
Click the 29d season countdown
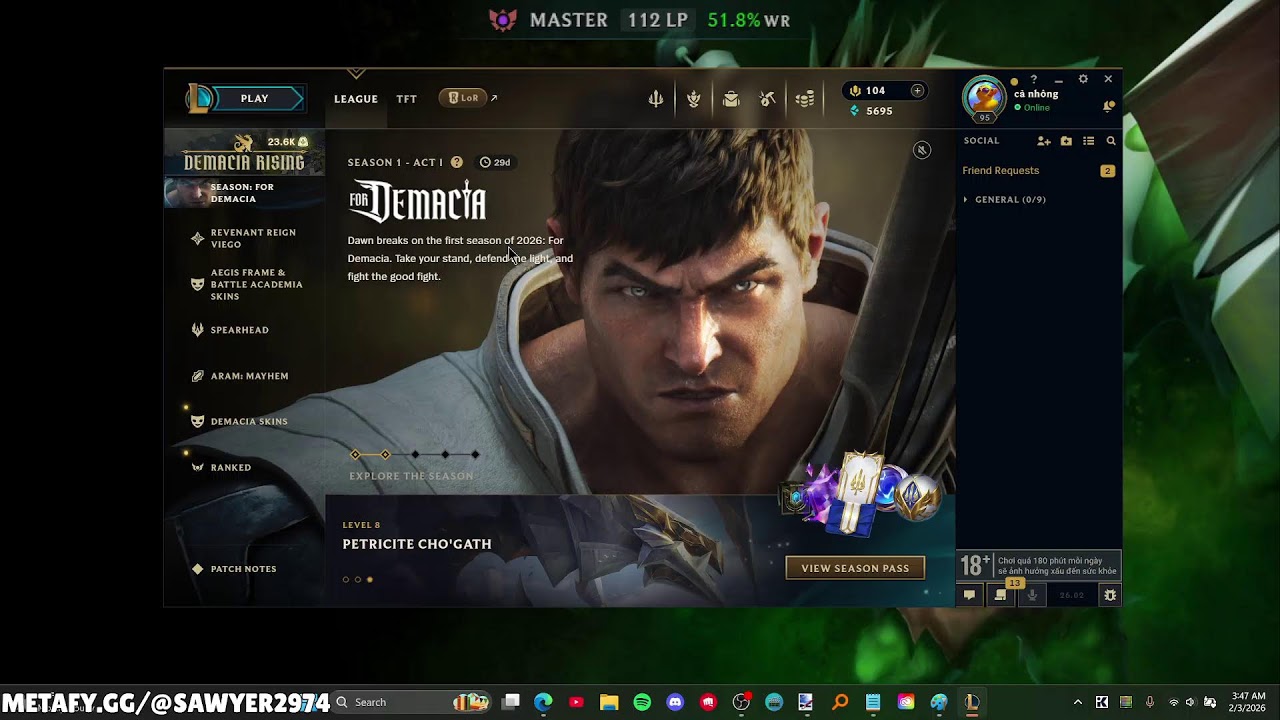[x=495, y=162]
